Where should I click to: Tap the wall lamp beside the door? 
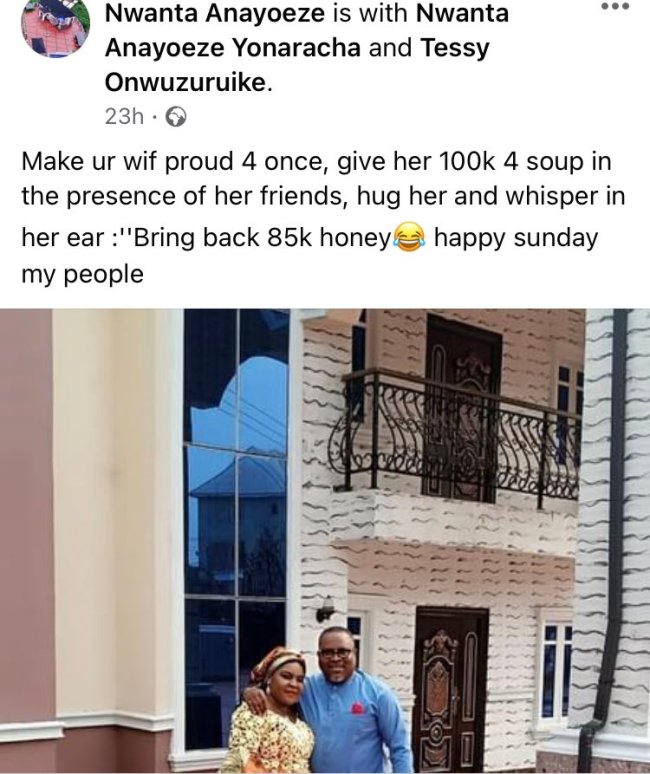[325, 610]
